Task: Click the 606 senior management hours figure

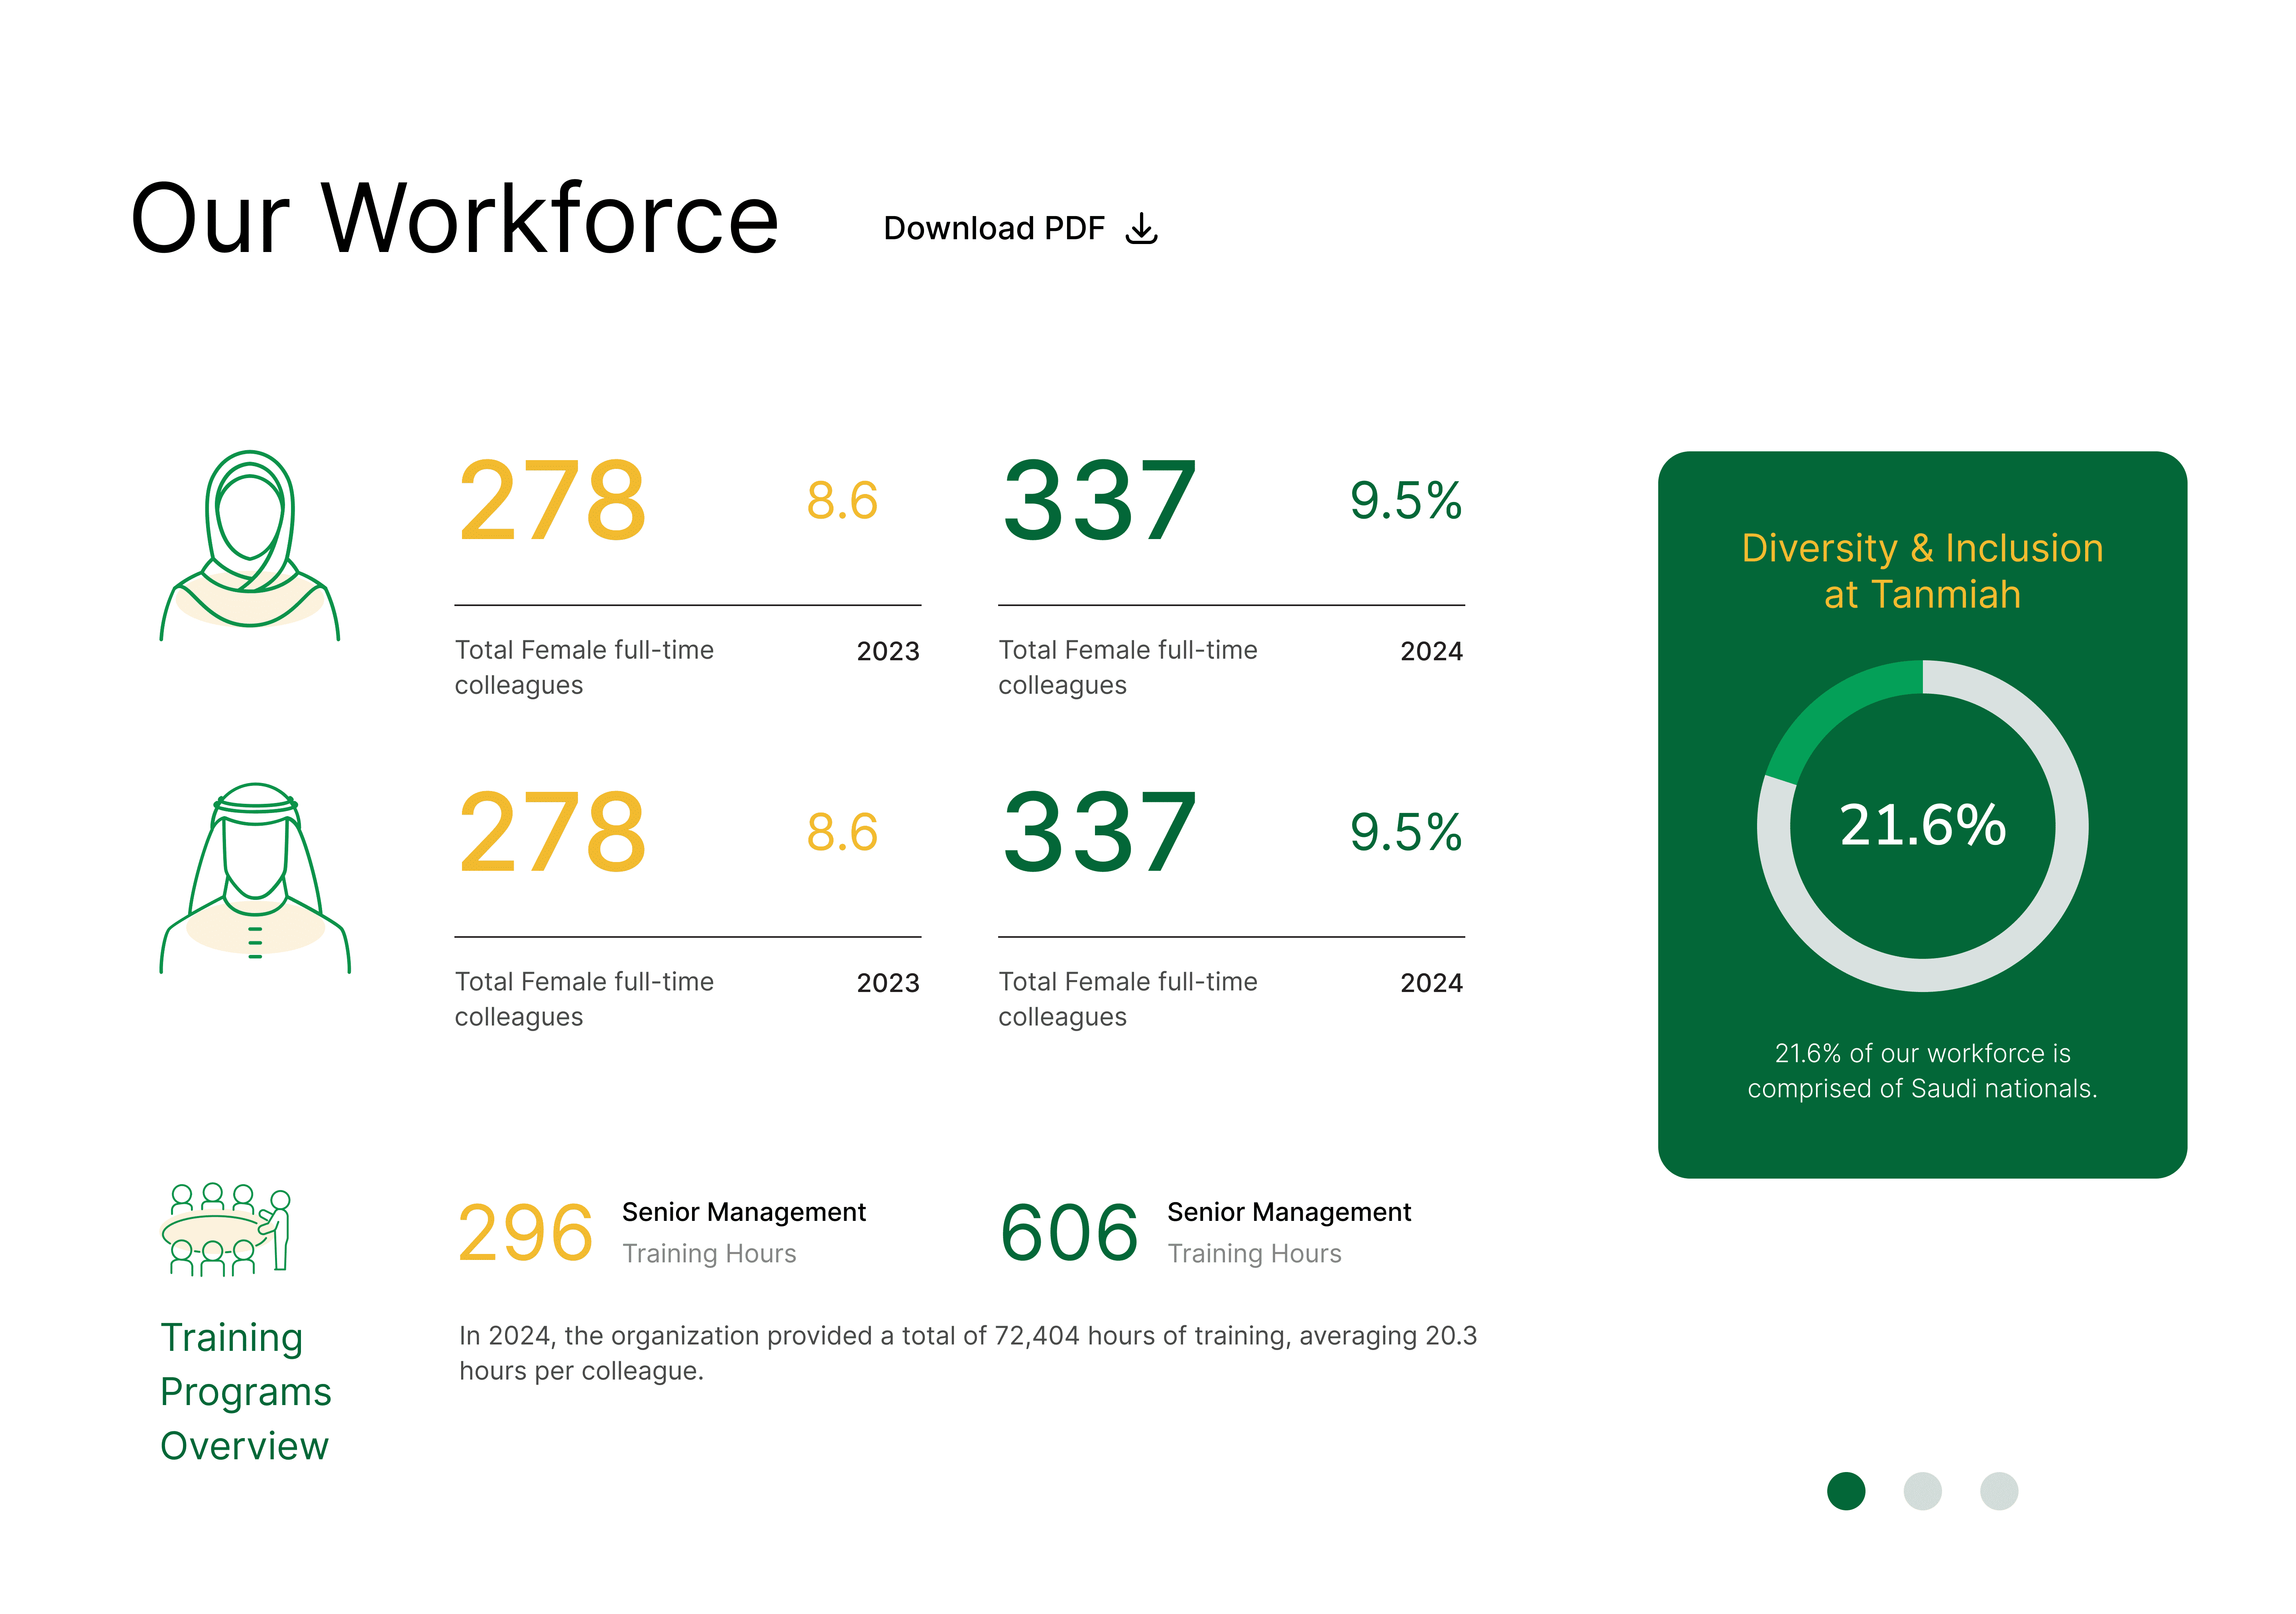Action: pos(1069,1233)
